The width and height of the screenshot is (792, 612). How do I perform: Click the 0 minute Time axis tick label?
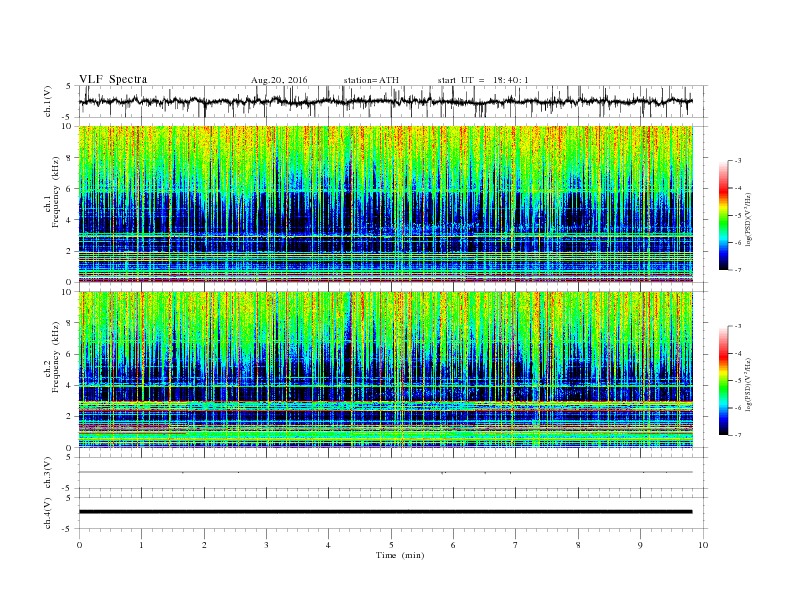tap(79, 545)
